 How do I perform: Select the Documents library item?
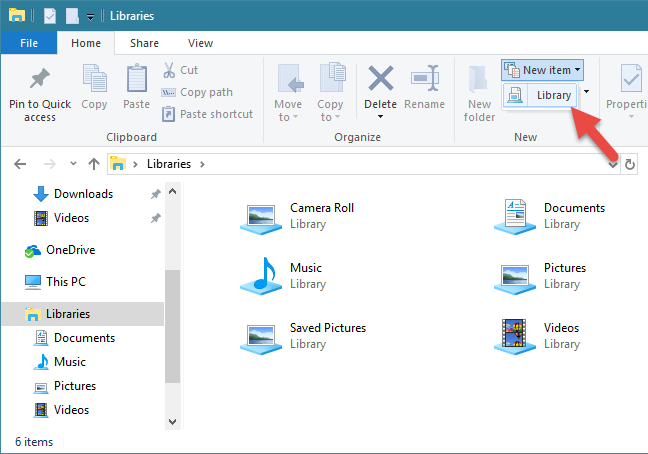[550, 216]
